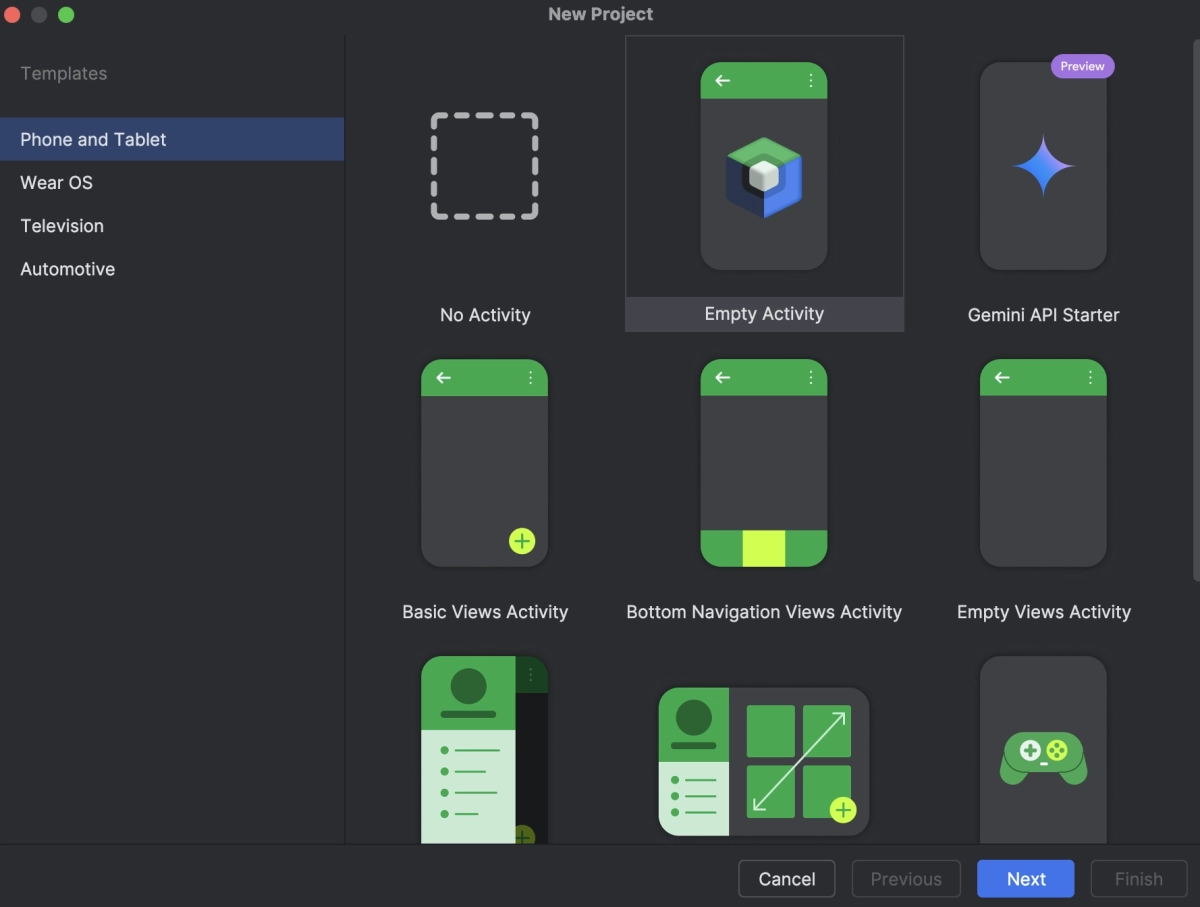Choose the Empty Views Activity template

coord(1043,463)
